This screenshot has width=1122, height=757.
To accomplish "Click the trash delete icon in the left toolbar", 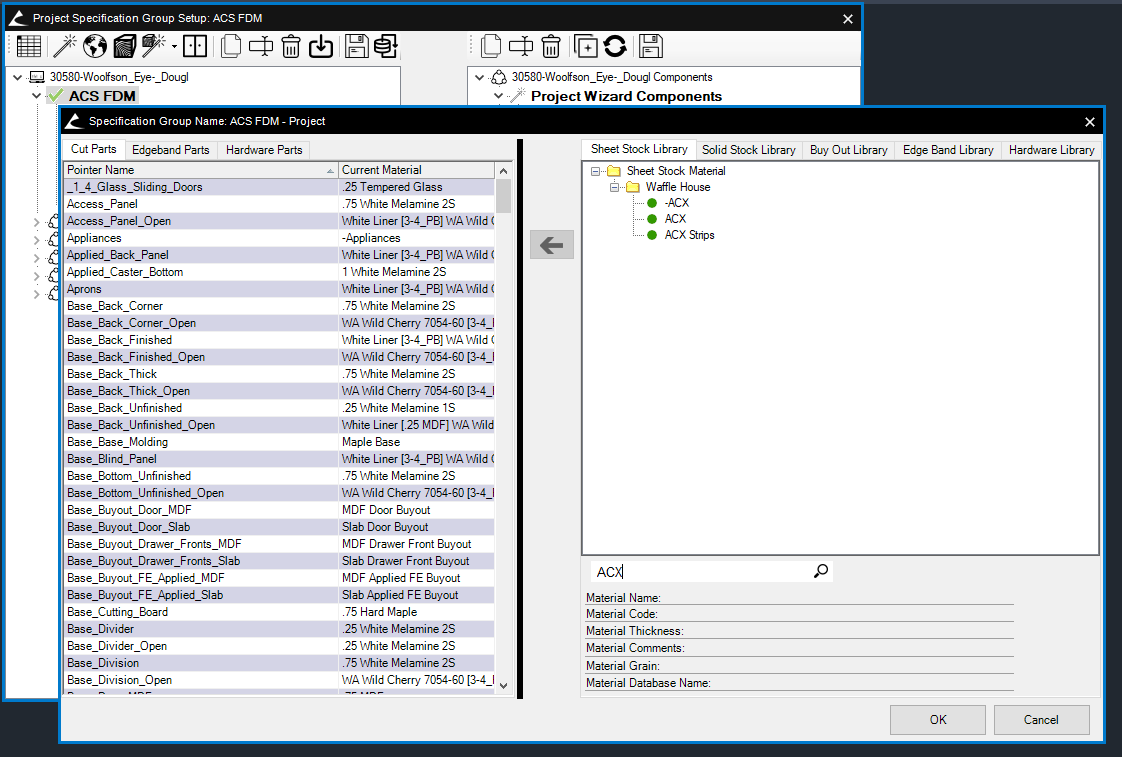I will point(291,47).
